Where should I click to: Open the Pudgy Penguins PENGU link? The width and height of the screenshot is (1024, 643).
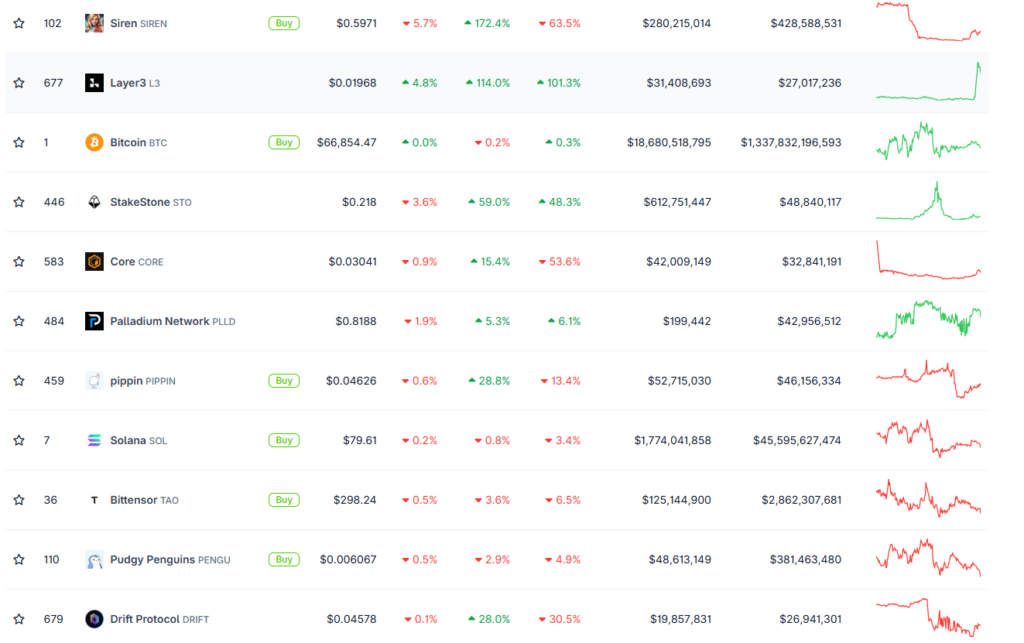click(169, 560)
